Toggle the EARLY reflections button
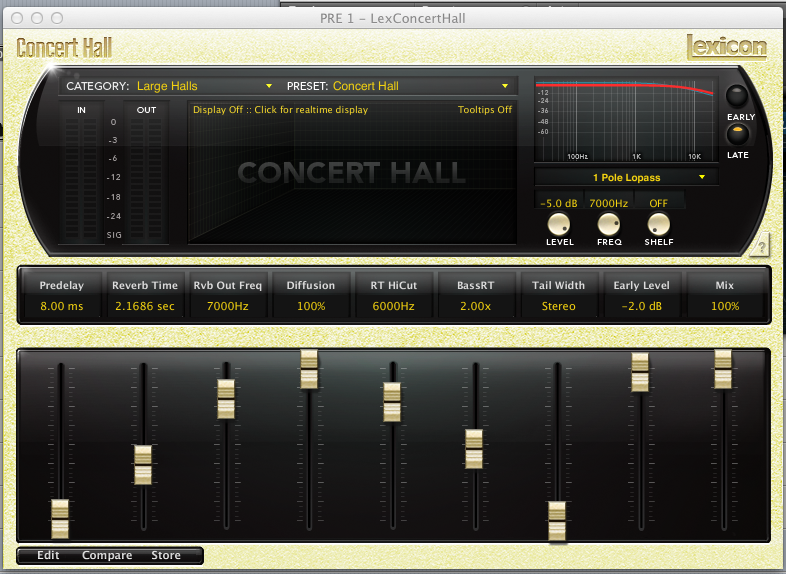This screenshot has width=786, height=574. 737,96
